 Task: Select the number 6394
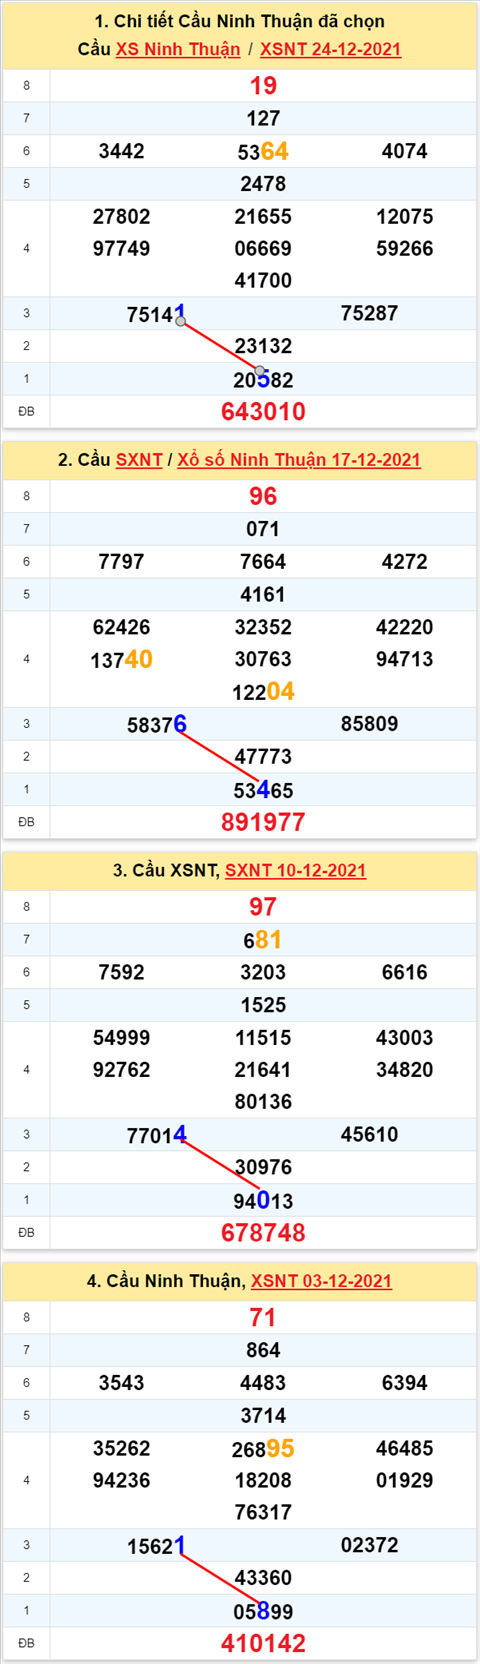[405, 1384]
